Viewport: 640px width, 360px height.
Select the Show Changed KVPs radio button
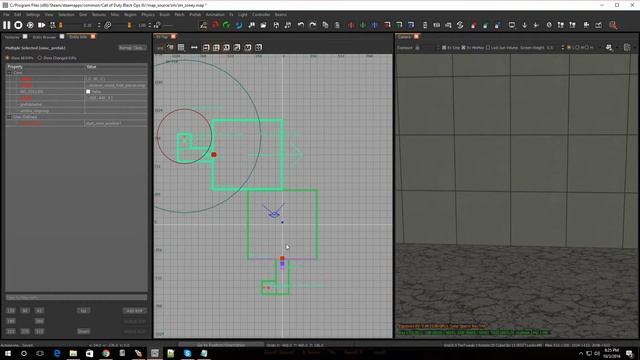(x=40, y=58)
